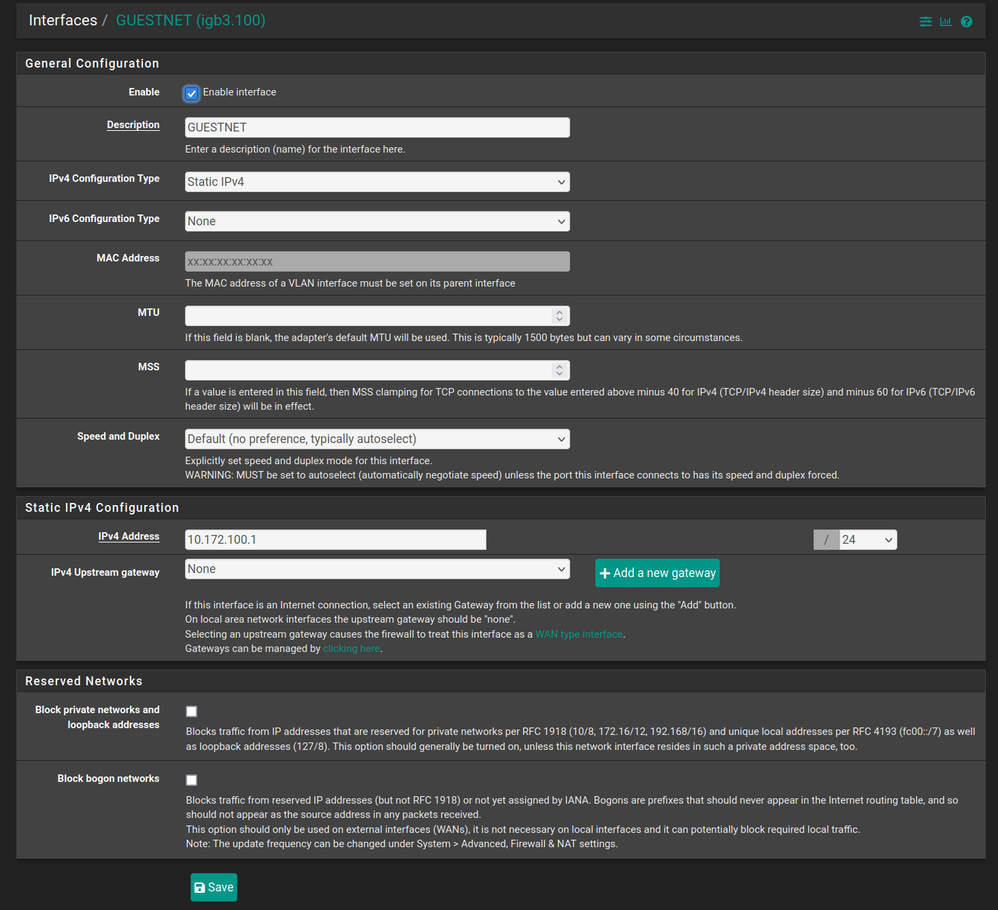Click the help question mark icon
998x910 pixels.
(x=966, y=21)
